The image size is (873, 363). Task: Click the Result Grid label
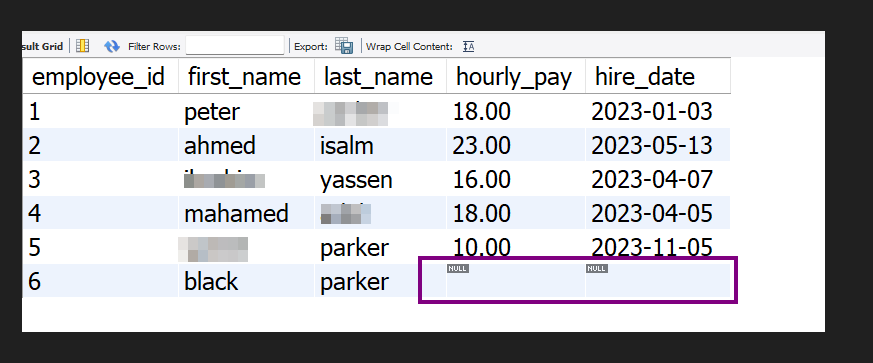(42, 46)
